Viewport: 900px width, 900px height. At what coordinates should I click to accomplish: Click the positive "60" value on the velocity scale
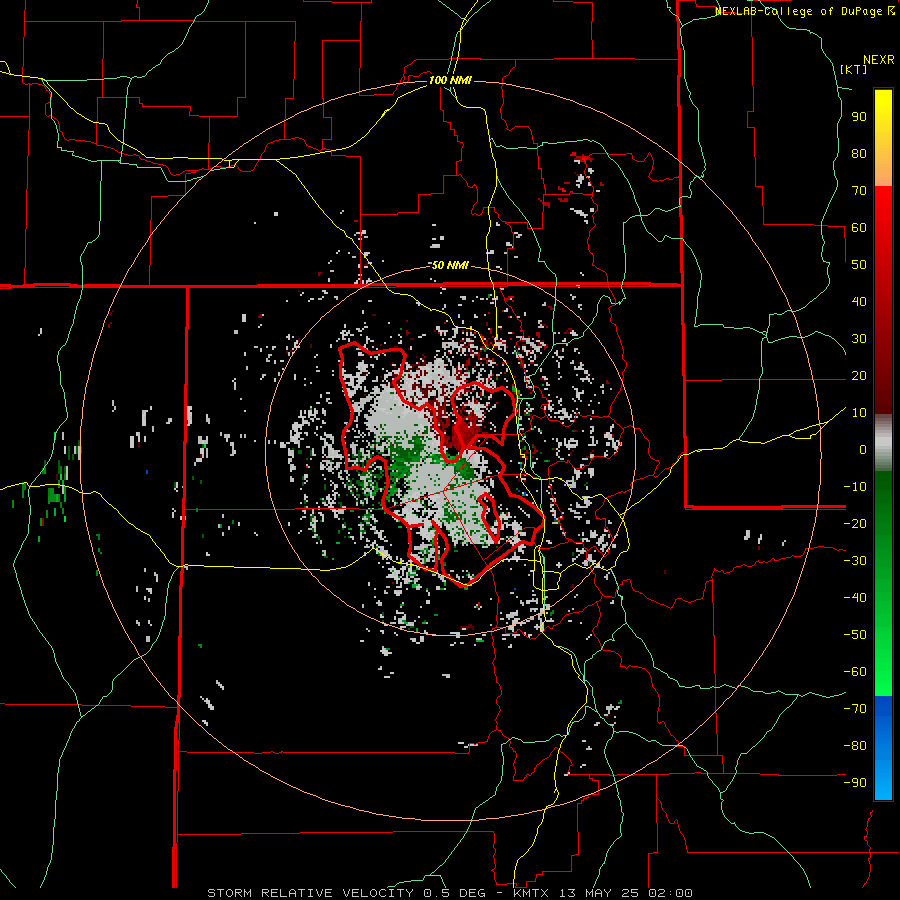[x=859, y=227]
